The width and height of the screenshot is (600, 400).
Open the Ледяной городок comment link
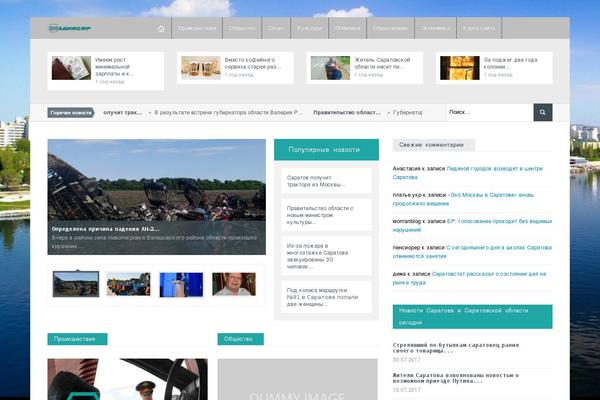point(468,173)
